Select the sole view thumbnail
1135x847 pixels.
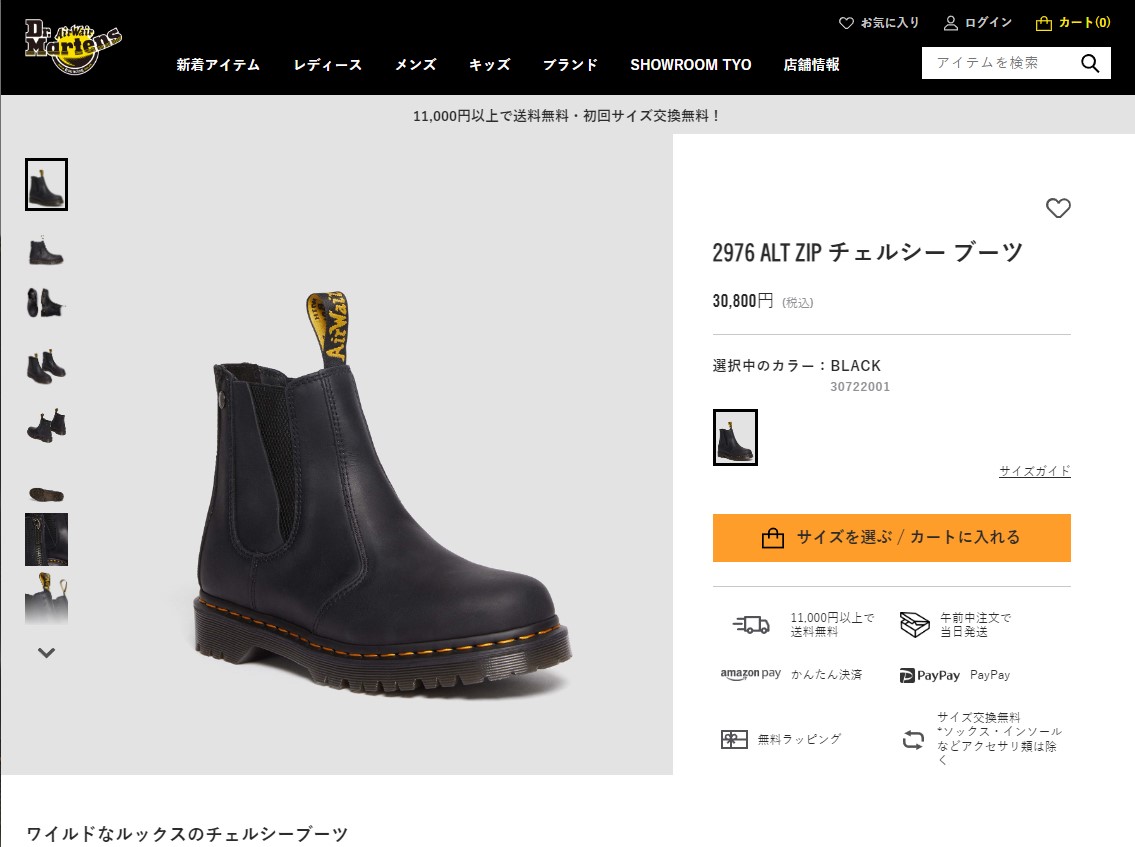pyautogui.click(x=46, y=494)
